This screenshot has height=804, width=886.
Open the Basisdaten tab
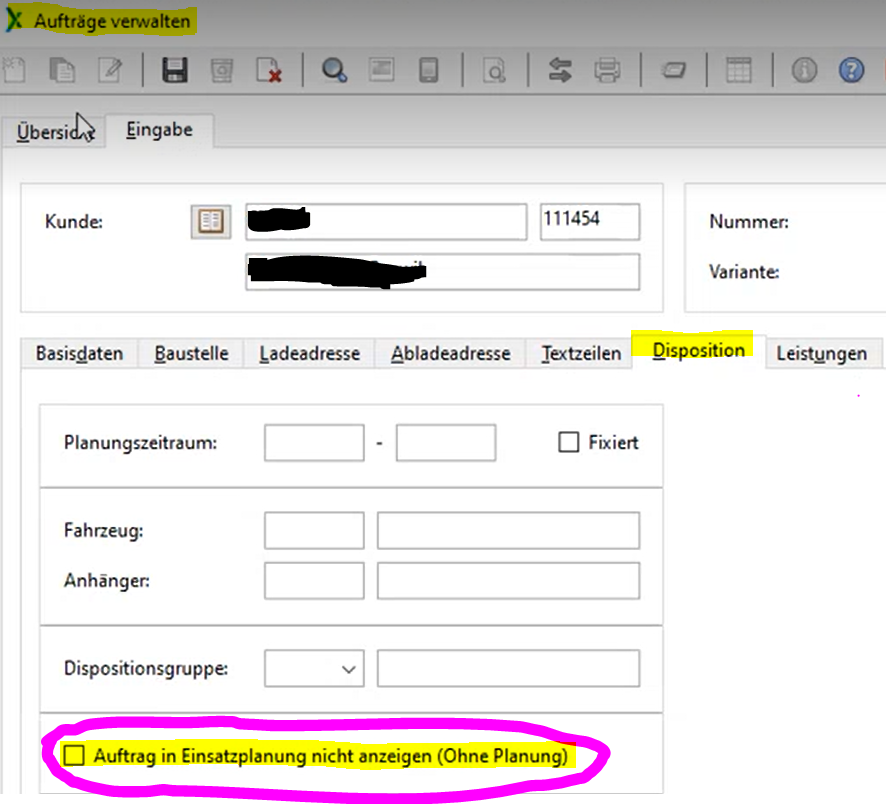(80, 353)
